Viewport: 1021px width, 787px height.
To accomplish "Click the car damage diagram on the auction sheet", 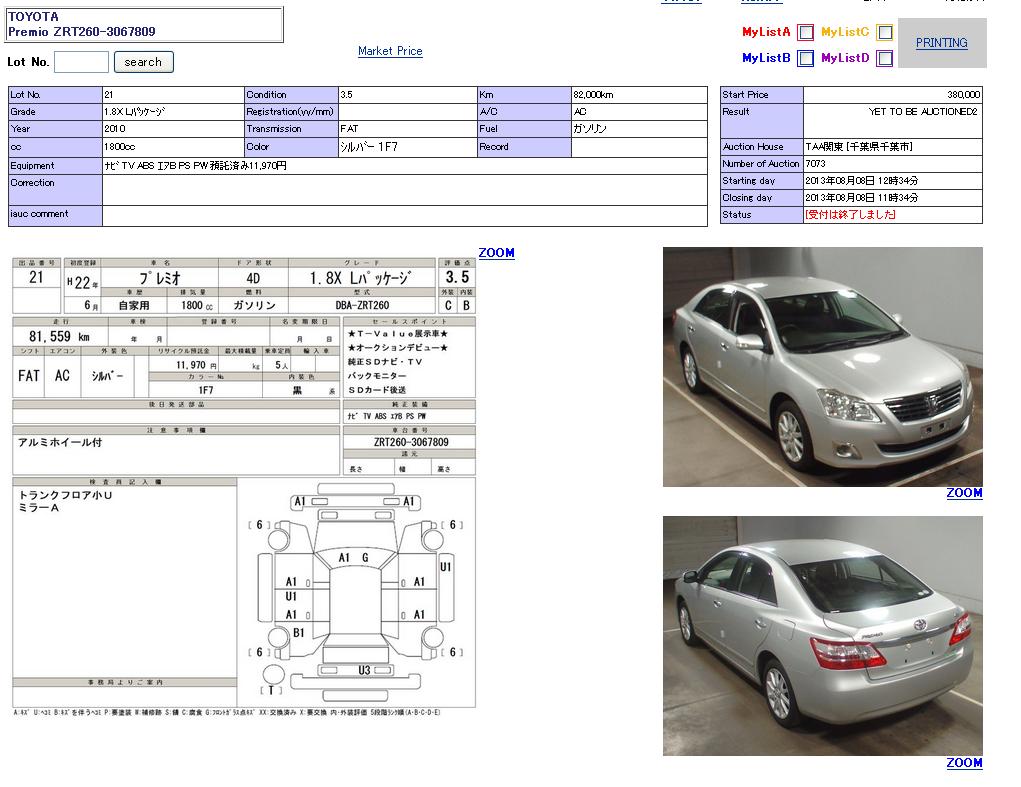I will tap(355, 590).
